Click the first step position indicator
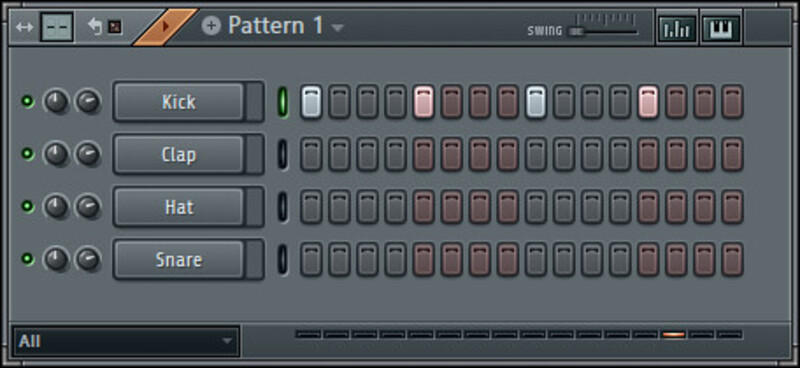Screen dimensions: 800x368 coord(309,335)
